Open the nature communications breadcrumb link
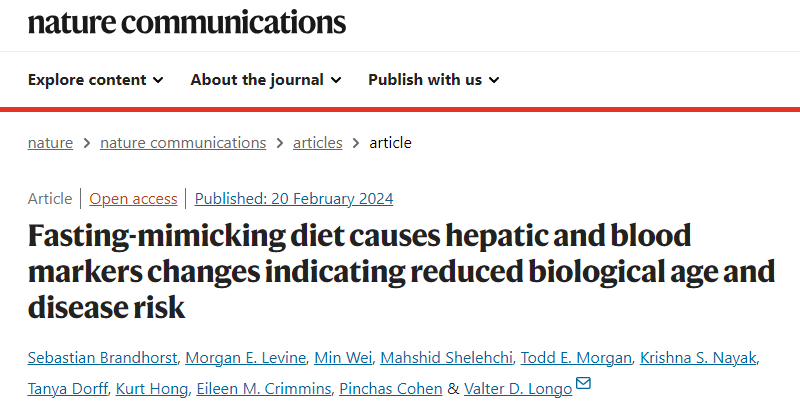The width and height of the screenshot is (800, 417). 183,143
